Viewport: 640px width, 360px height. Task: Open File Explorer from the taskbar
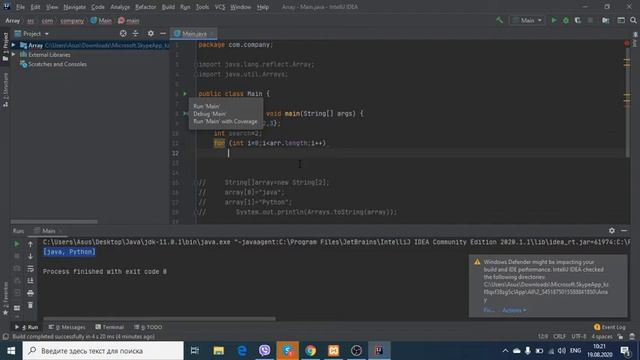(219, 351)
